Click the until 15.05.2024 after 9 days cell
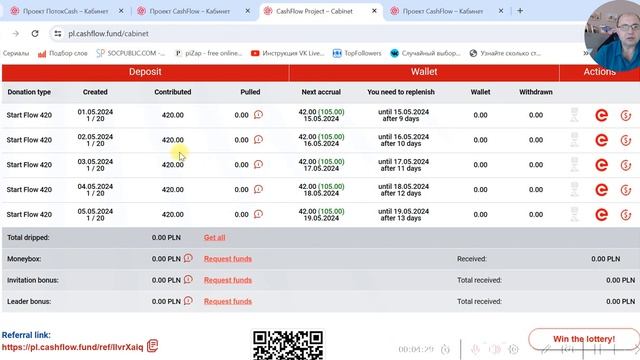Viewport: 640px width, 360px height. click(403, 115)
